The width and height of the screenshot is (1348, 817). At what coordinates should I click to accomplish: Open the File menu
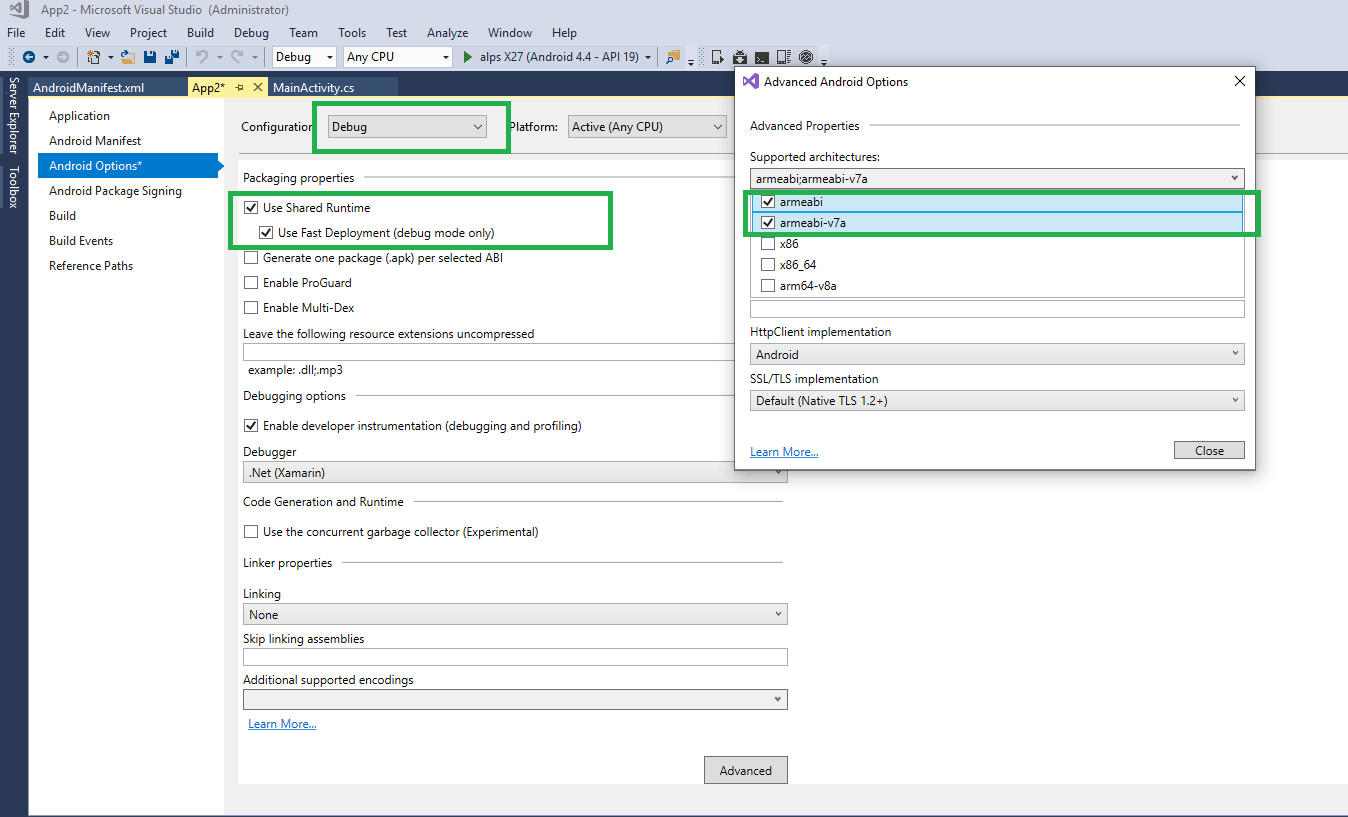click(16, 33)
